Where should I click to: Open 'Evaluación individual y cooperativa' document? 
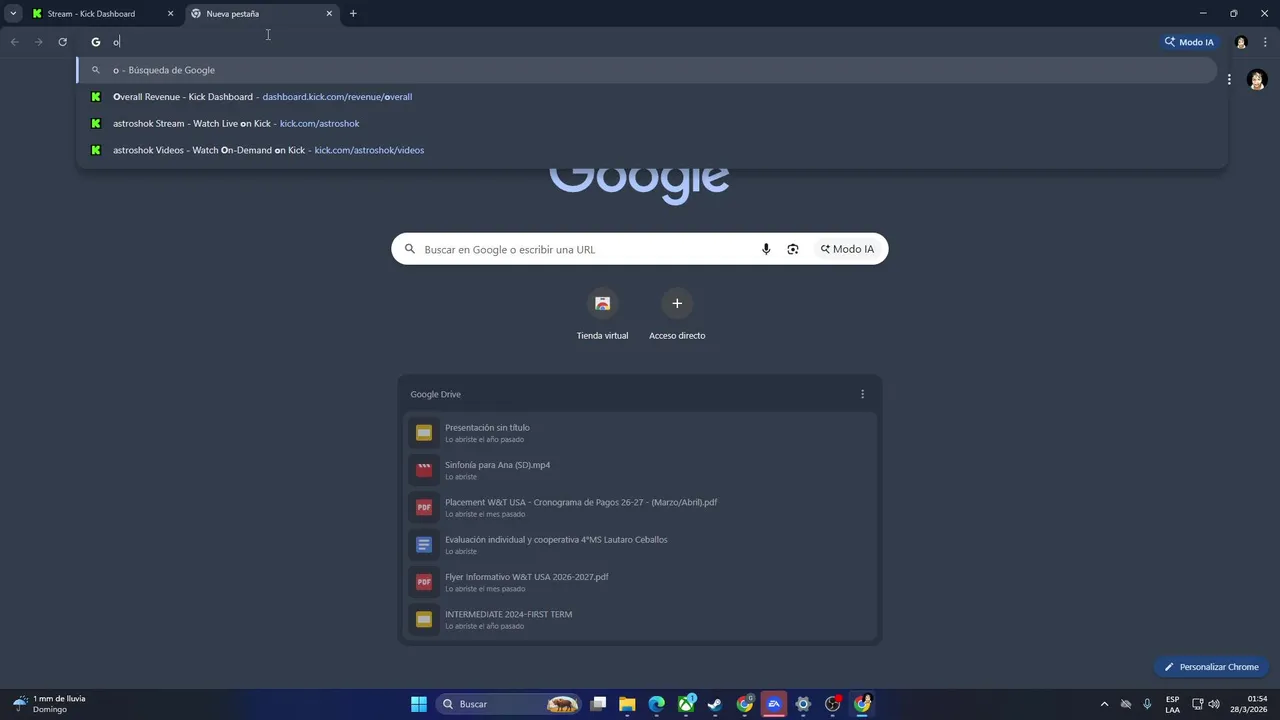coord(640,545)
